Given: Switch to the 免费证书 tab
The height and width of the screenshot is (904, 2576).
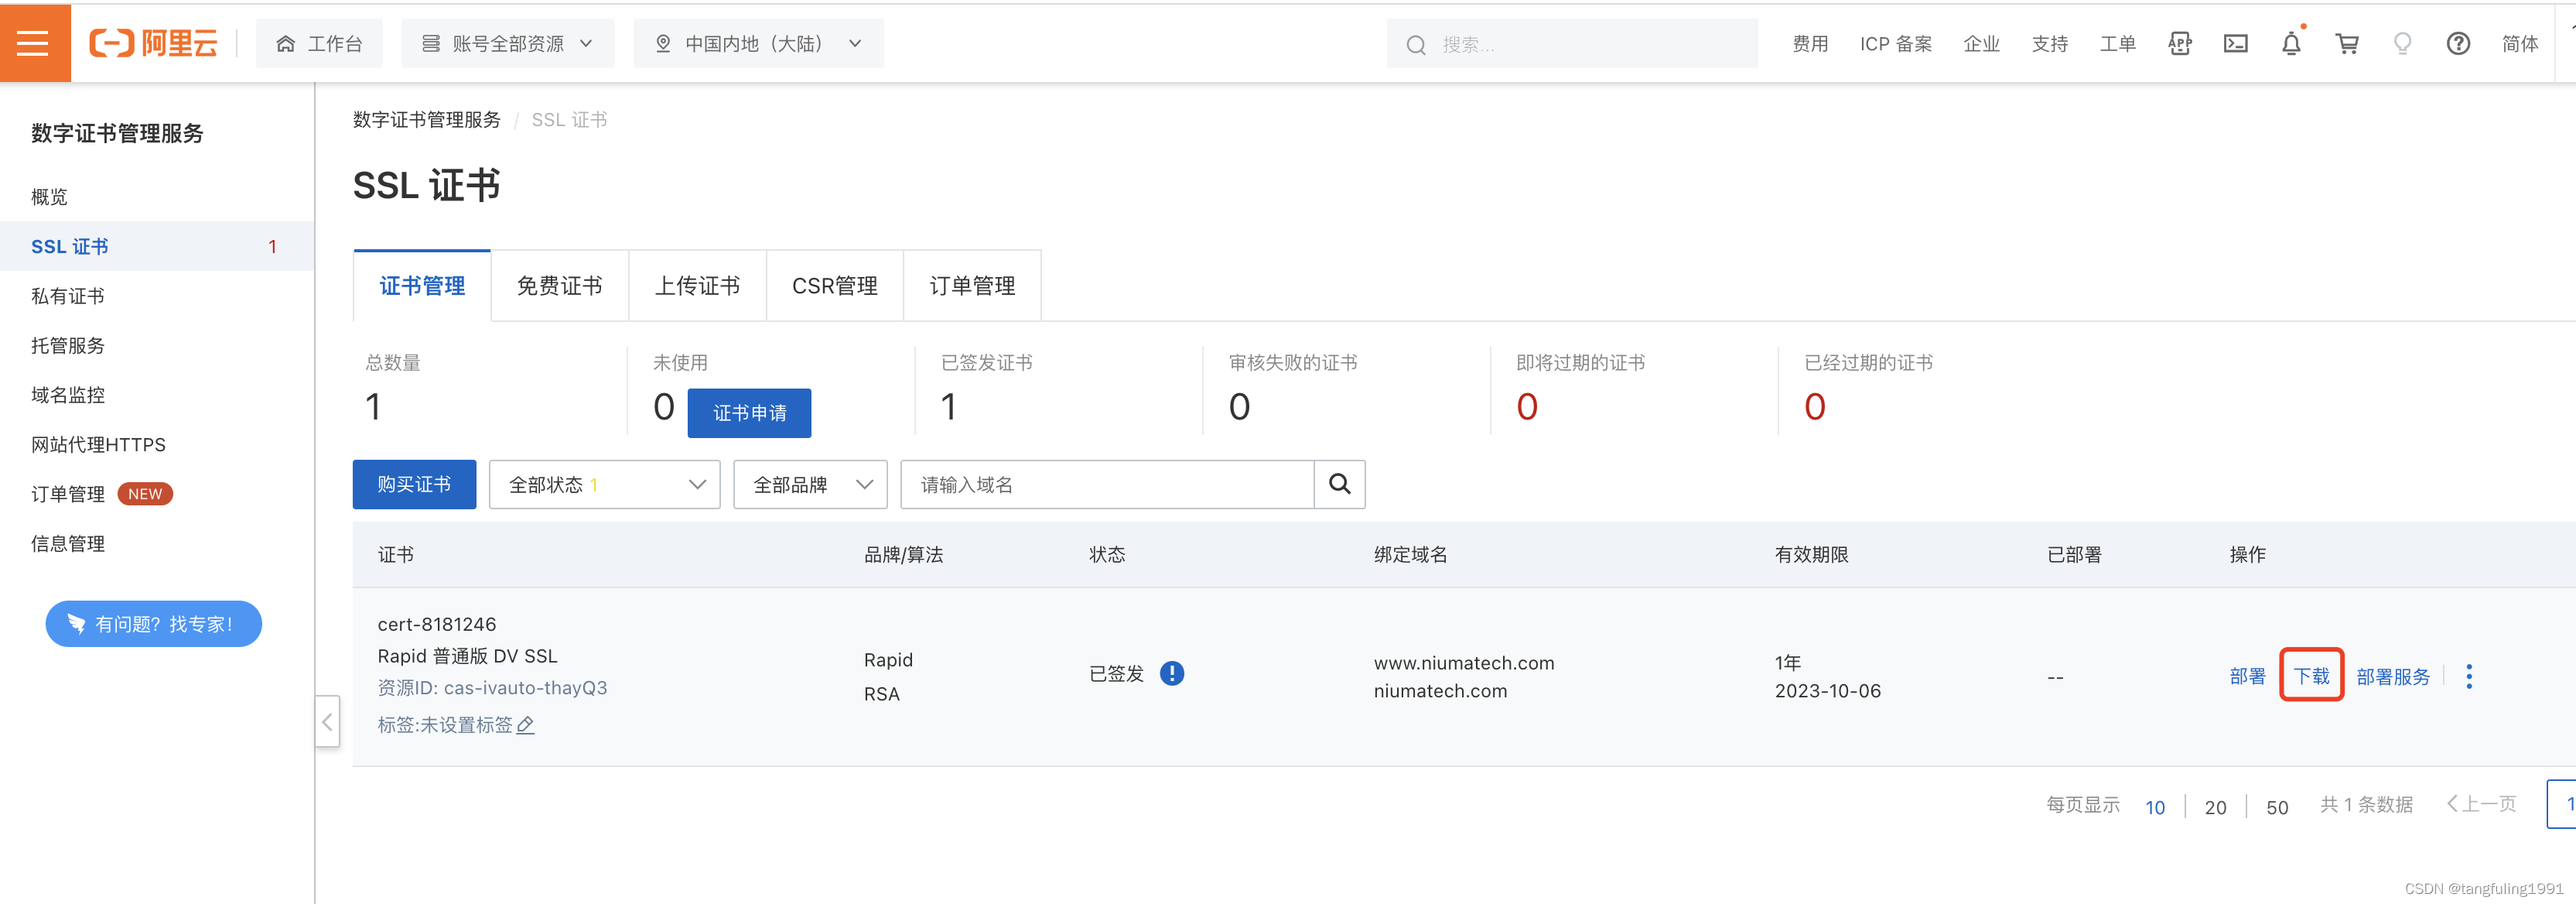Looking at the screenshot, I should coord(560,286).
